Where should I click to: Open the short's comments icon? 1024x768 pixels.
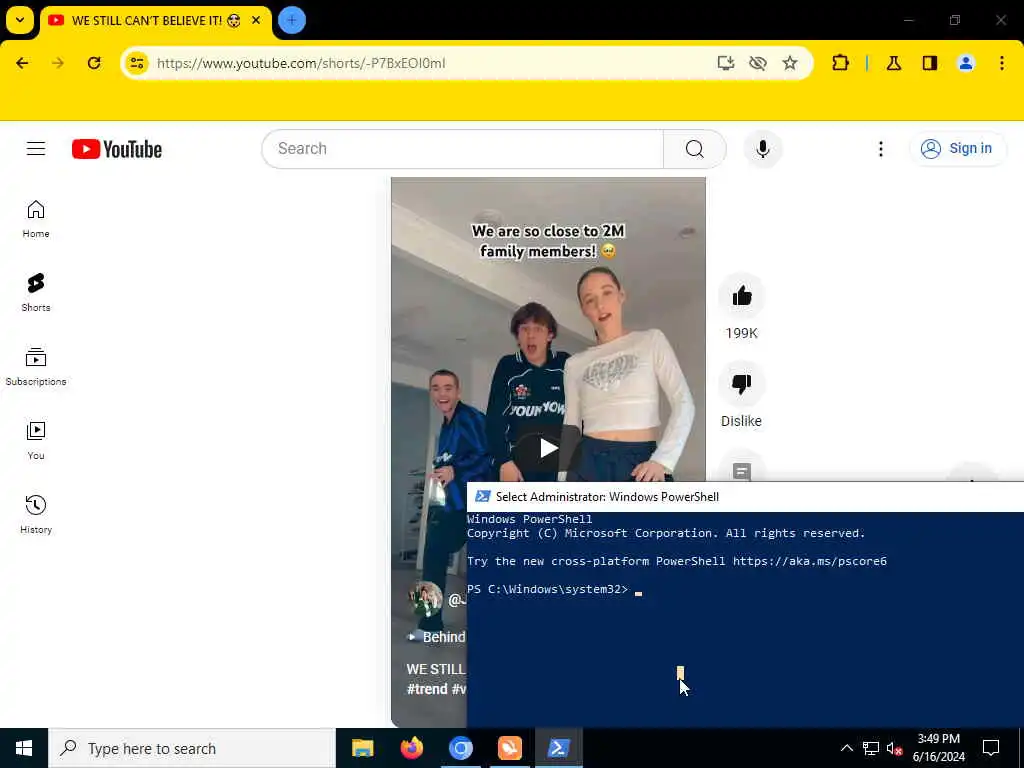pos(741,470)
